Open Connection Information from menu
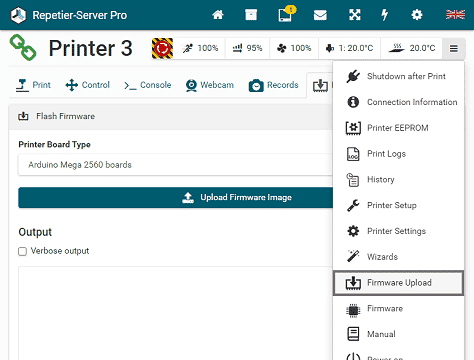The width and height of the screenshot is (474, 360). (x=399, y=102)
